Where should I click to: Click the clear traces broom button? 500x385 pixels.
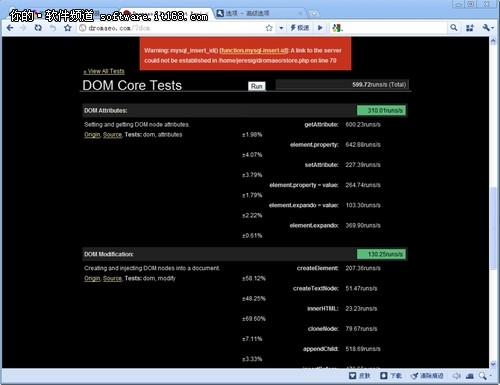click(427, 376)
